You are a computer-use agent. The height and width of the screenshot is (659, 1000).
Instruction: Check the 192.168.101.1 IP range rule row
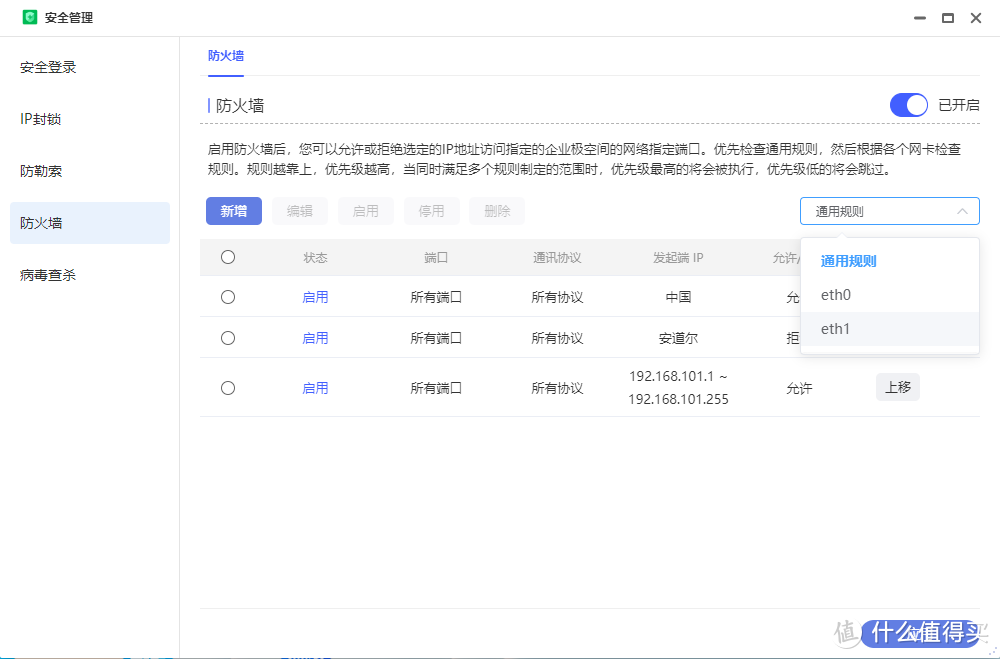click(228, 387)
